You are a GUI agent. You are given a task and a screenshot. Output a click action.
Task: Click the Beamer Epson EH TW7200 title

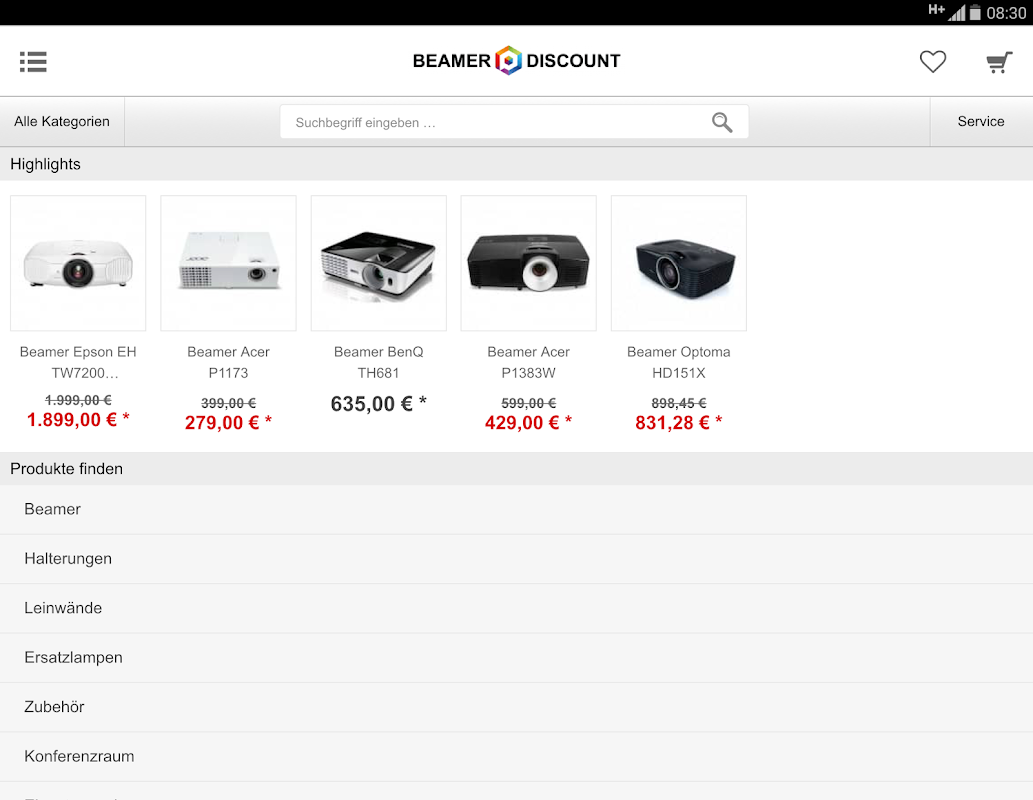pyautogui.click(x=78, y=362)
